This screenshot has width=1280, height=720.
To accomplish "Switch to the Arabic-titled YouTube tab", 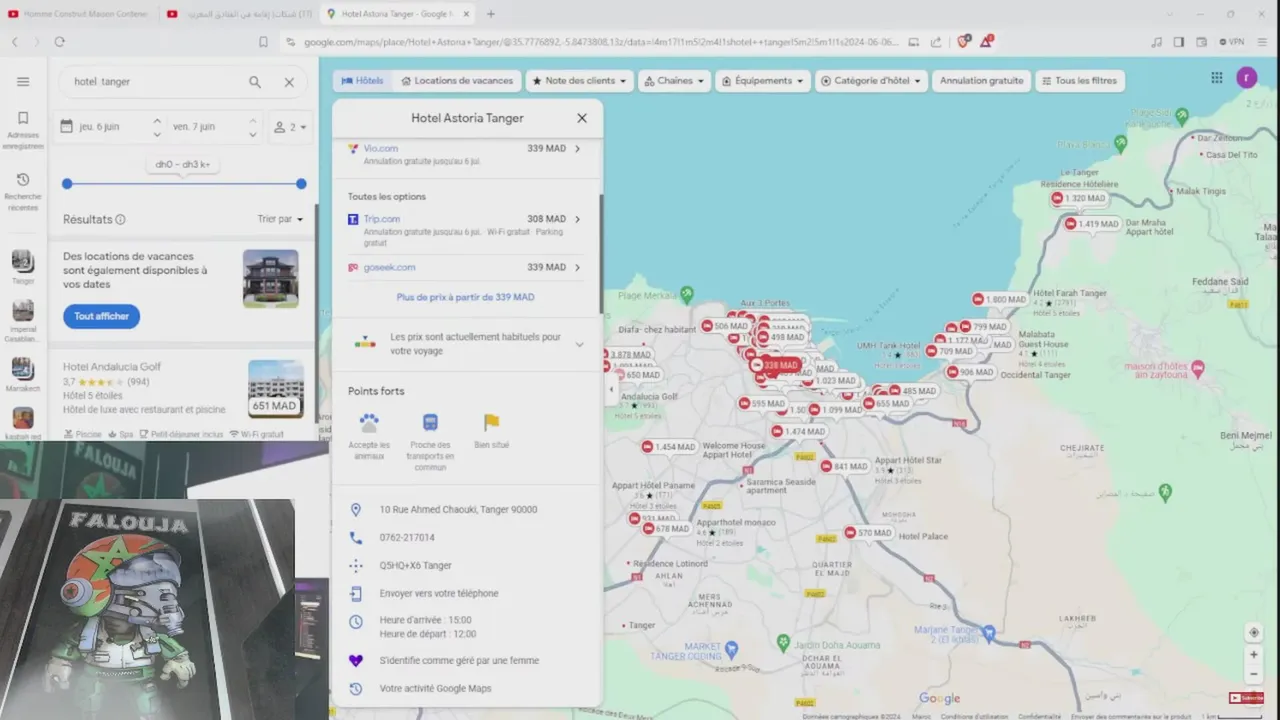I will point(240,14).
